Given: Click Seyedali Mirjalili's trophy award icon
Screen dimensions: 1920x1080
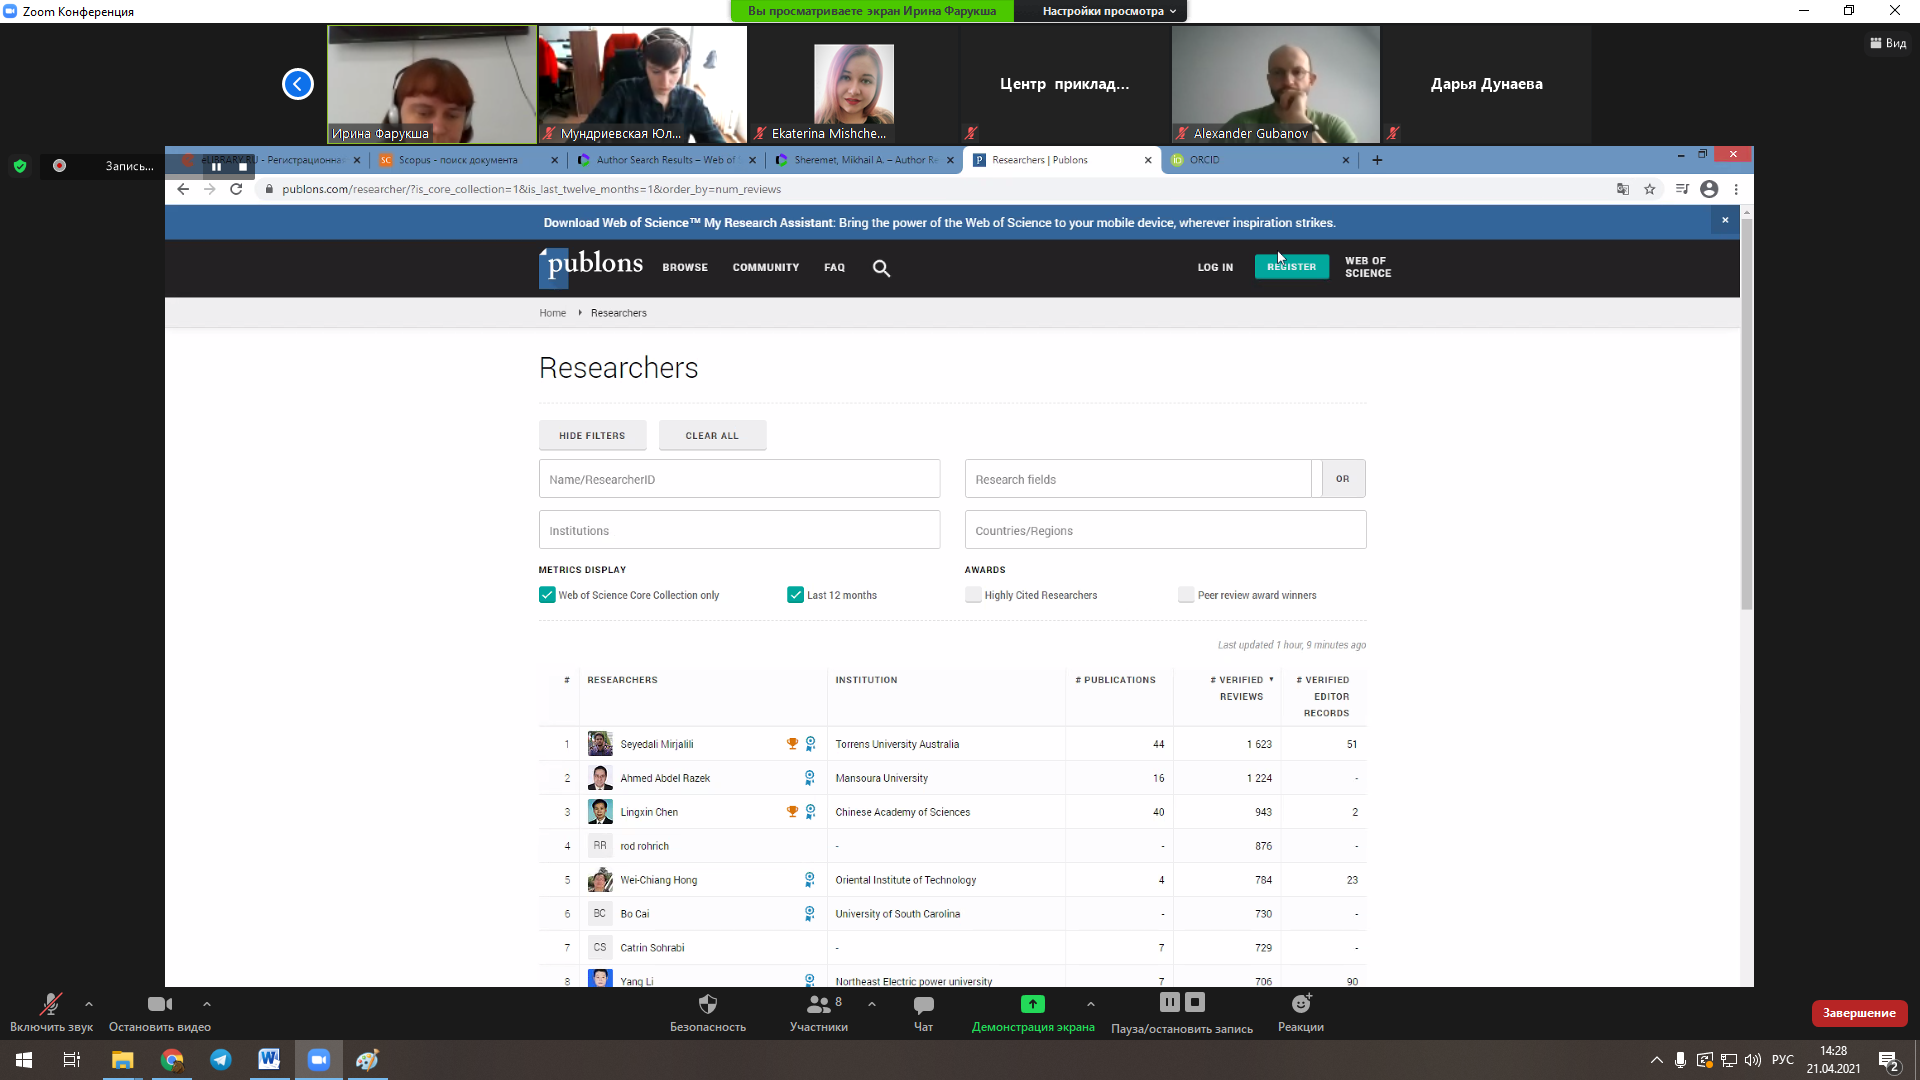Looking at the screenshot, I should click(792, 744).
